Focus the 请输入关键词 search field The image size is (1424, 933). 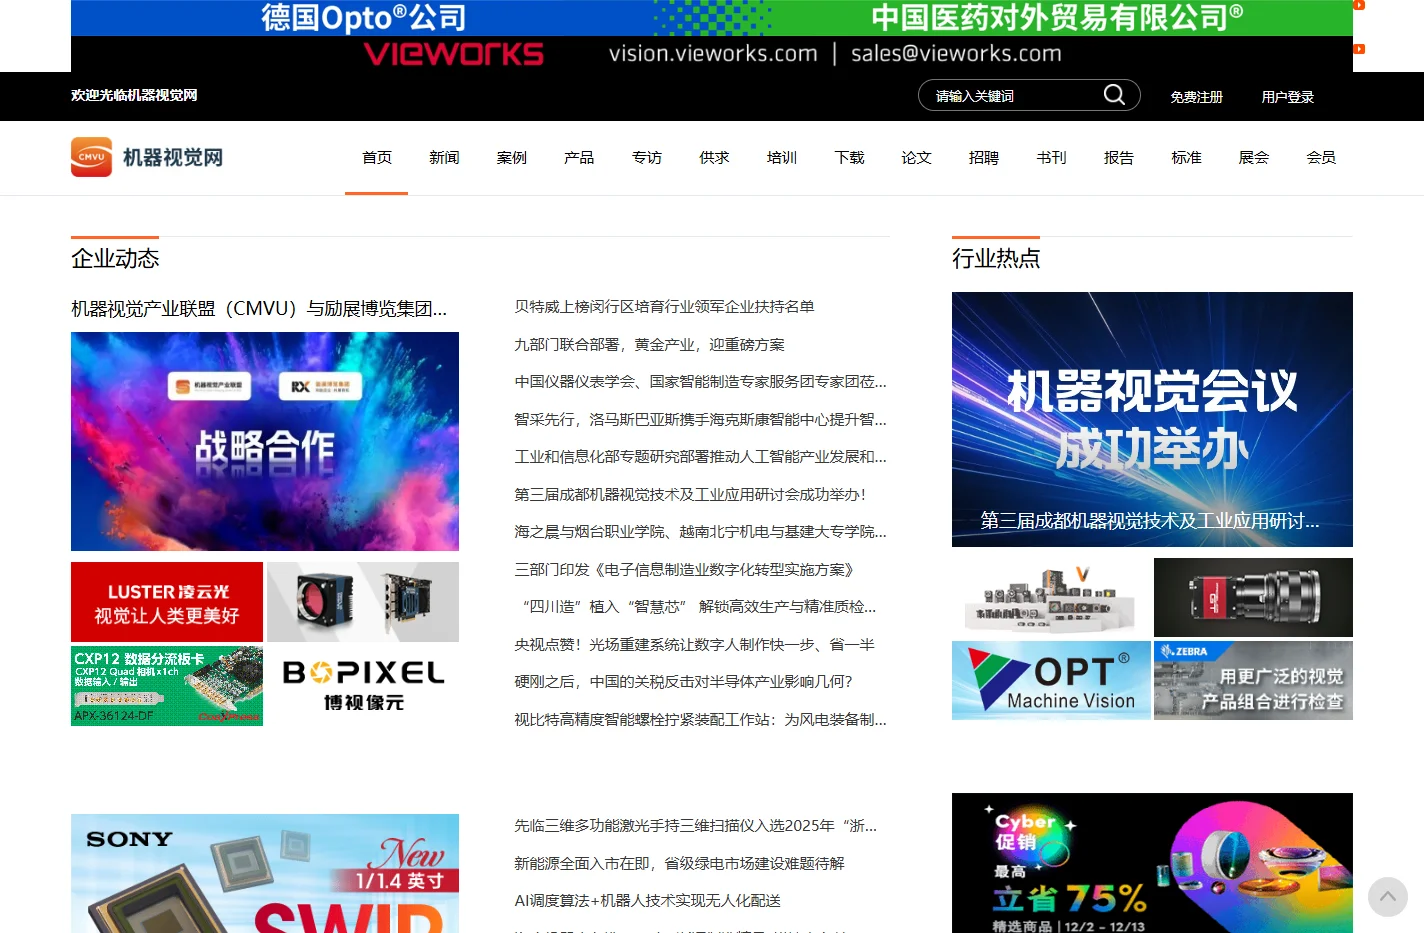click(x=1012, y=96)
